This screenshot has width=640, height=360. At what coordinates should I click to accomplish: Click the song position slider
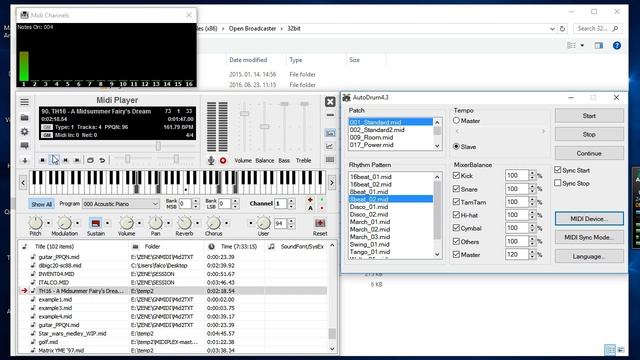[158, 146]
